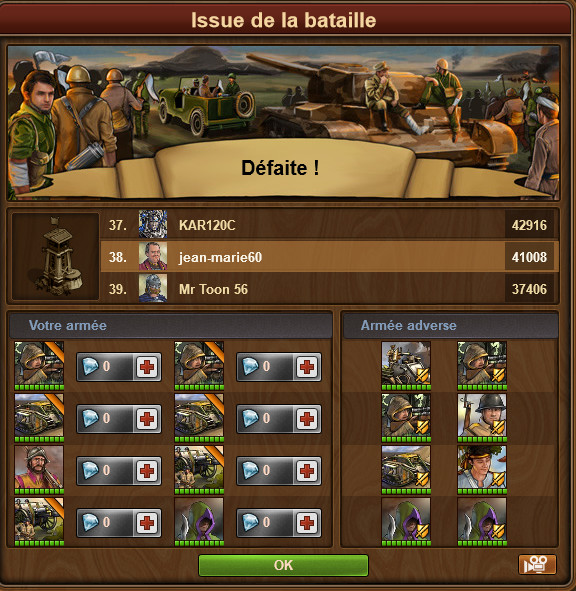Image resolution: width=576 pixels, height=591 pixels.
Task: Click the 'Votre armée' panel header
Action: tap(171, 325)
